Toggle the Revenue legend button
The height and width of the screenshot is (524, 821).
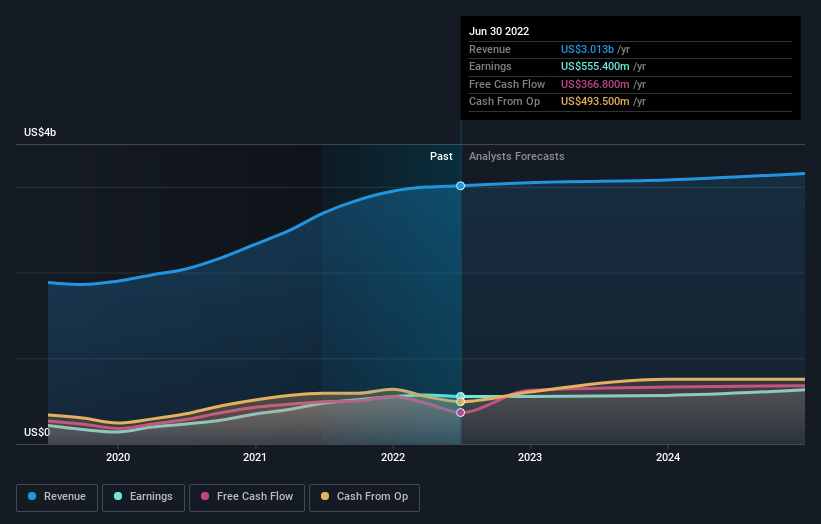point(57,497)
